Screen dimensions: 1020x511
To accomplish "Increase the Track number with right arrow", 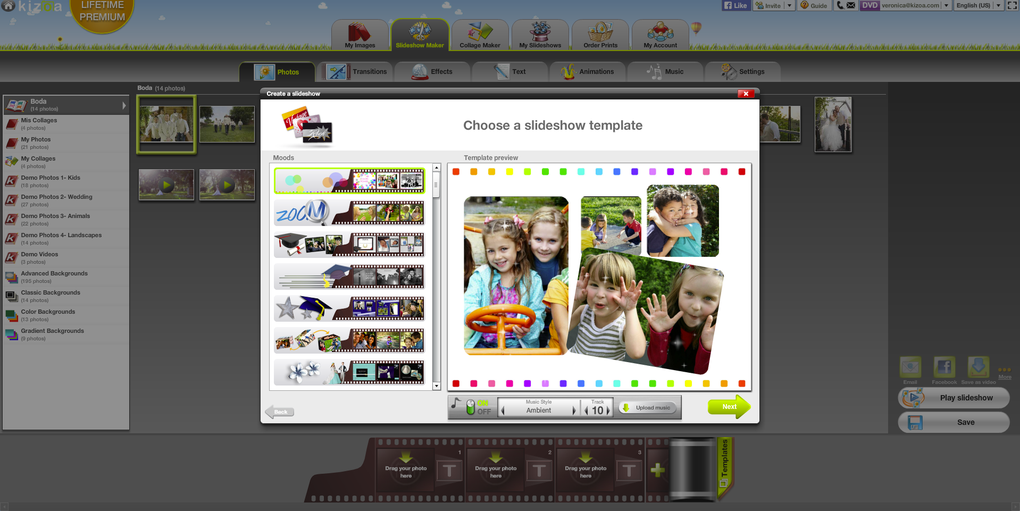I will [x=608, y=411].
